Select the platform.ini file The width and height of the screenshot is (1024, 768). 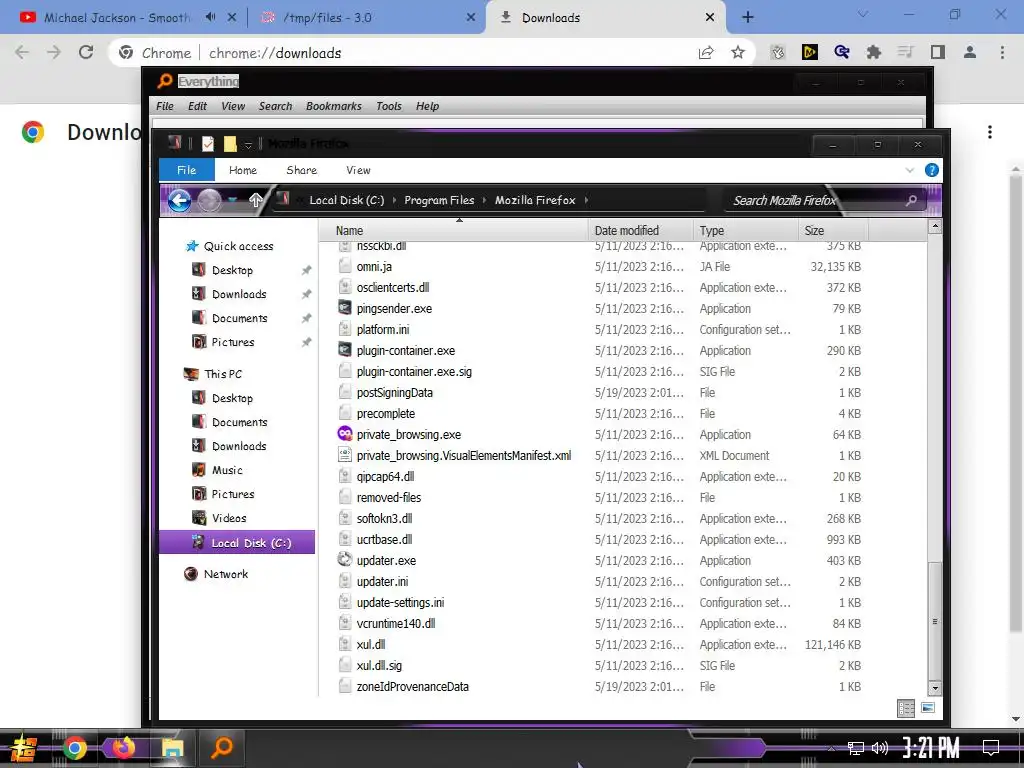(x=383, y=329)
